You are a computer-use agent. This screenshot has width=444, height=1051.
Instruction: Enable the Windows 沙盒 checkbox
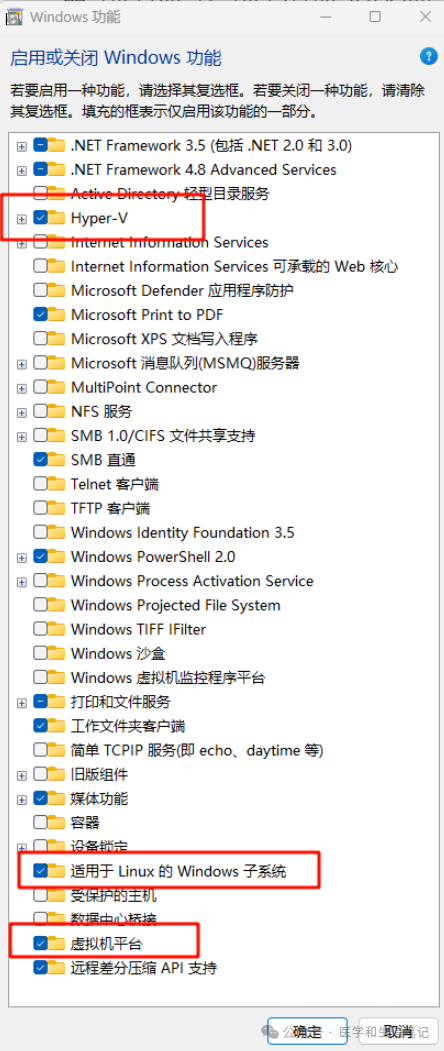[x=40, y=653]
